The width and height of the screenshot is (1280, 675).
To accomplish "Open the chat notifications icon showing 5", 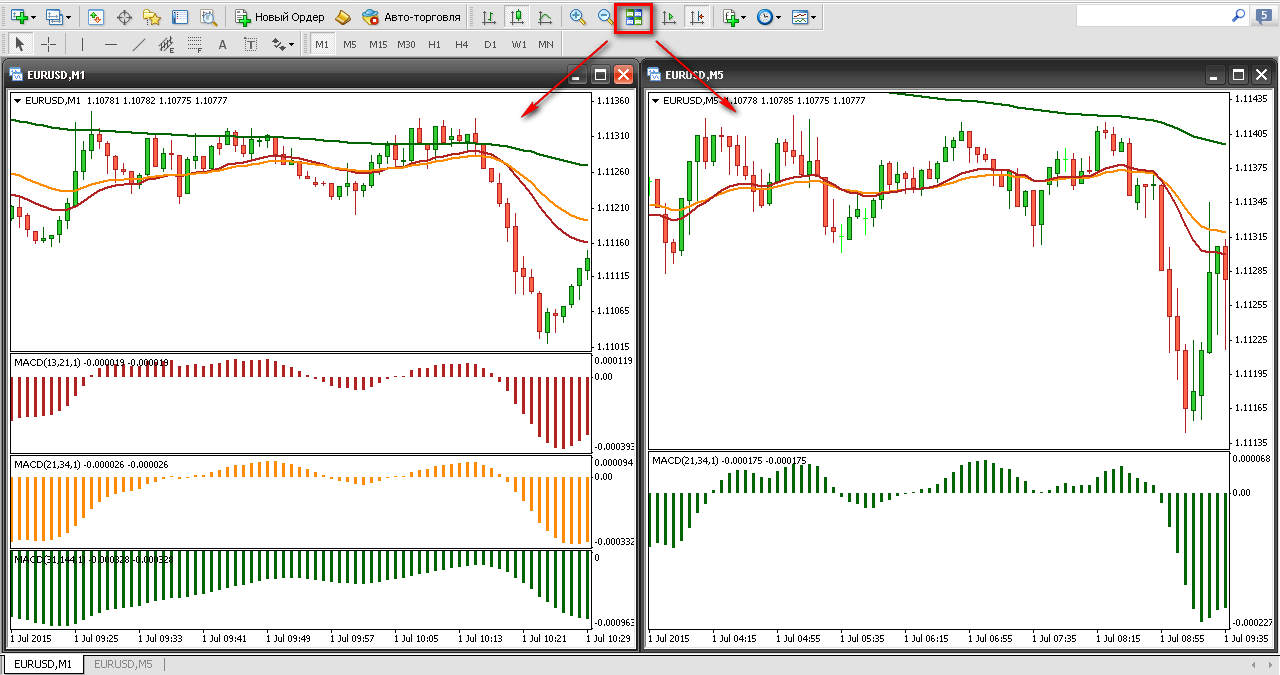I will 1263,16.
